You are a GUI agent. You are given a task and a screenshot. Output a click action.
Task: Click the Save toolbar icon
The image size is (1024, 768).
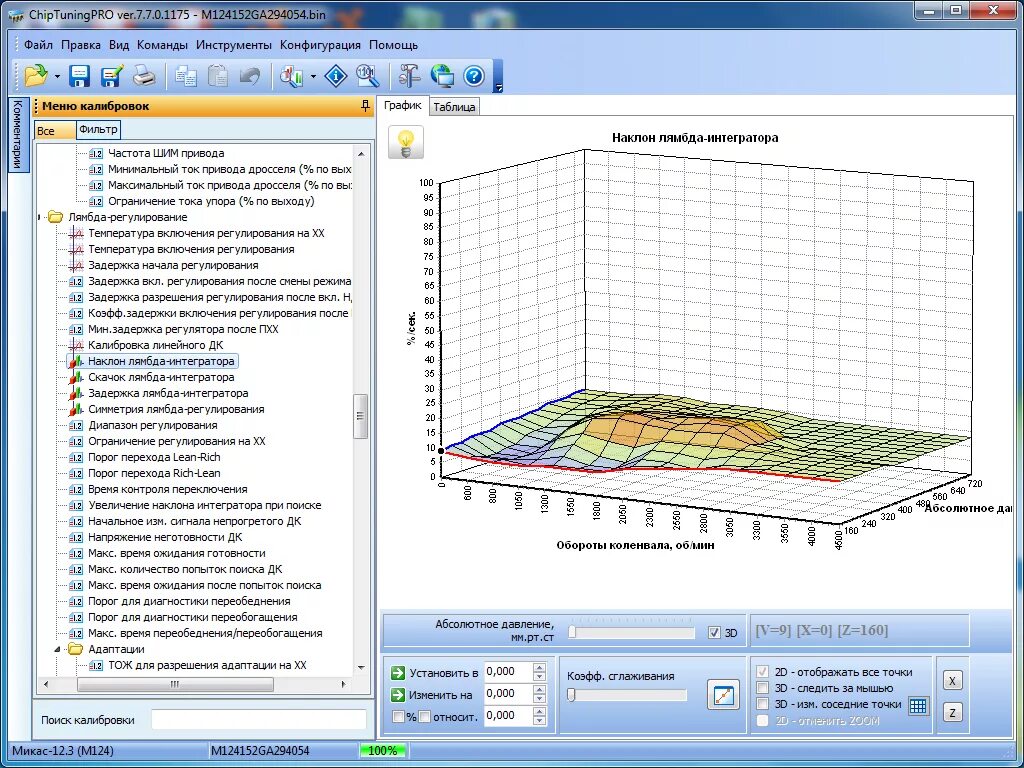pyautogui.click(x=80, y=76)
